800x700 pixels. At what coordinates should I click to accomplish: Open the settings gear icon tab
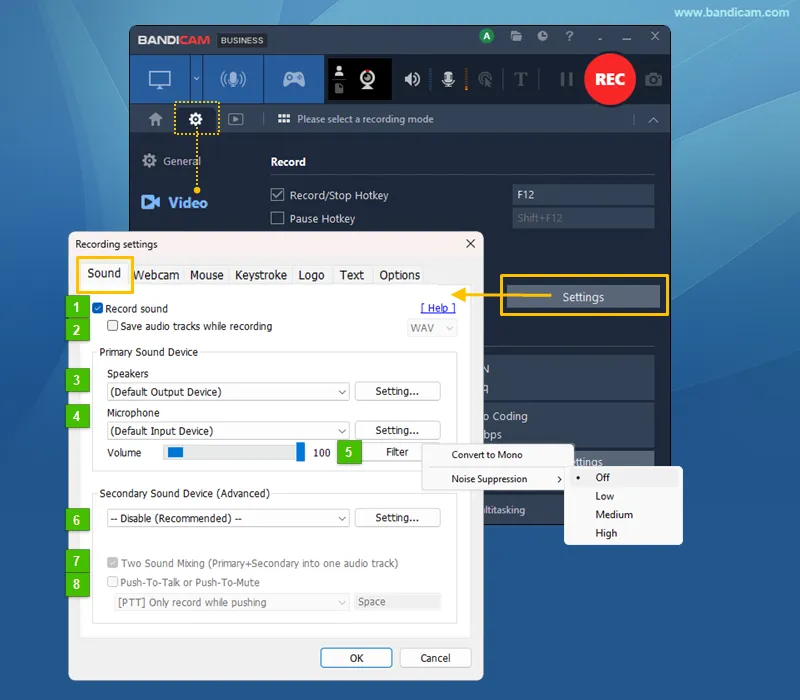pyautogui.click(x=196, y=119)
